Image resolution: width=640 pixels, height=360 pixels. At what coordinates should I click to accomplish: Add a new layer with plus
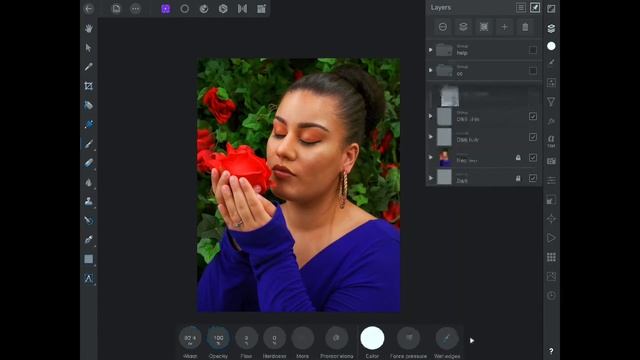pyautogui.click(x=504, y=27)
